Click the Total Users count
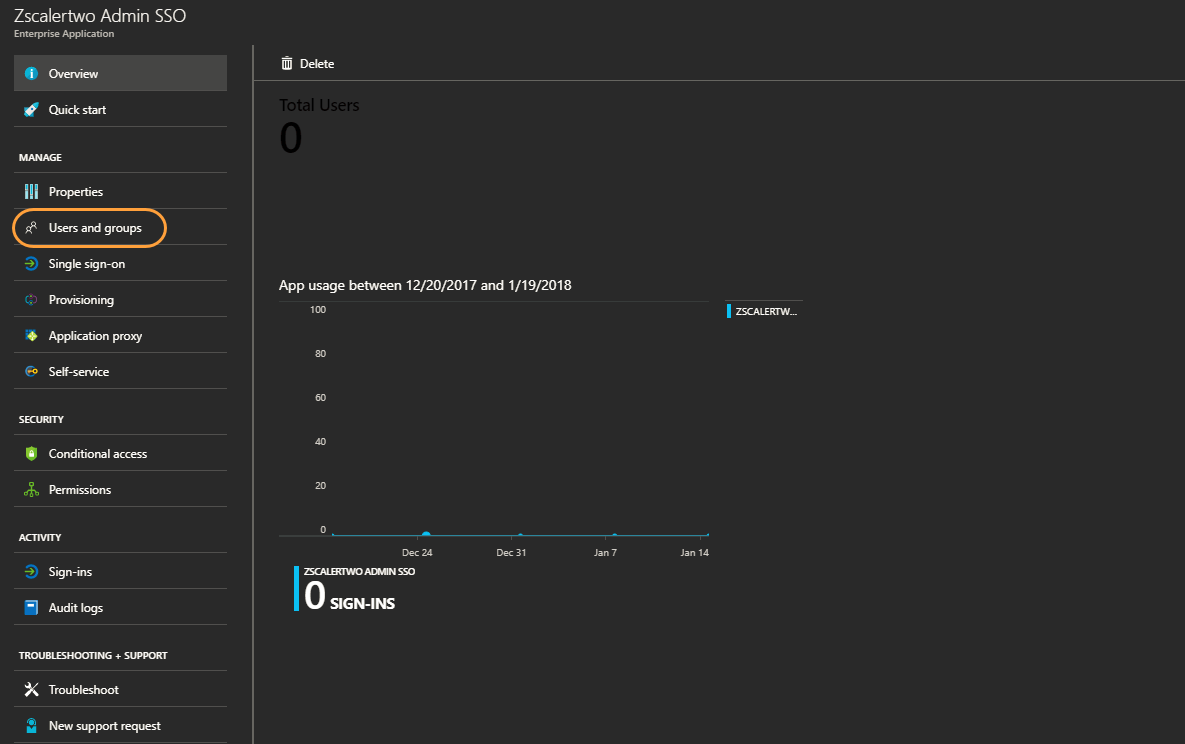 tap(291, 135)
